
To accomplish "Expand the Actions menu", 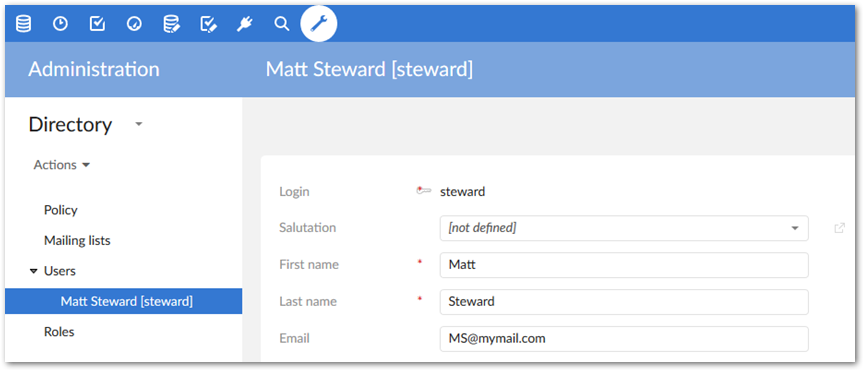I will point(62,165).
